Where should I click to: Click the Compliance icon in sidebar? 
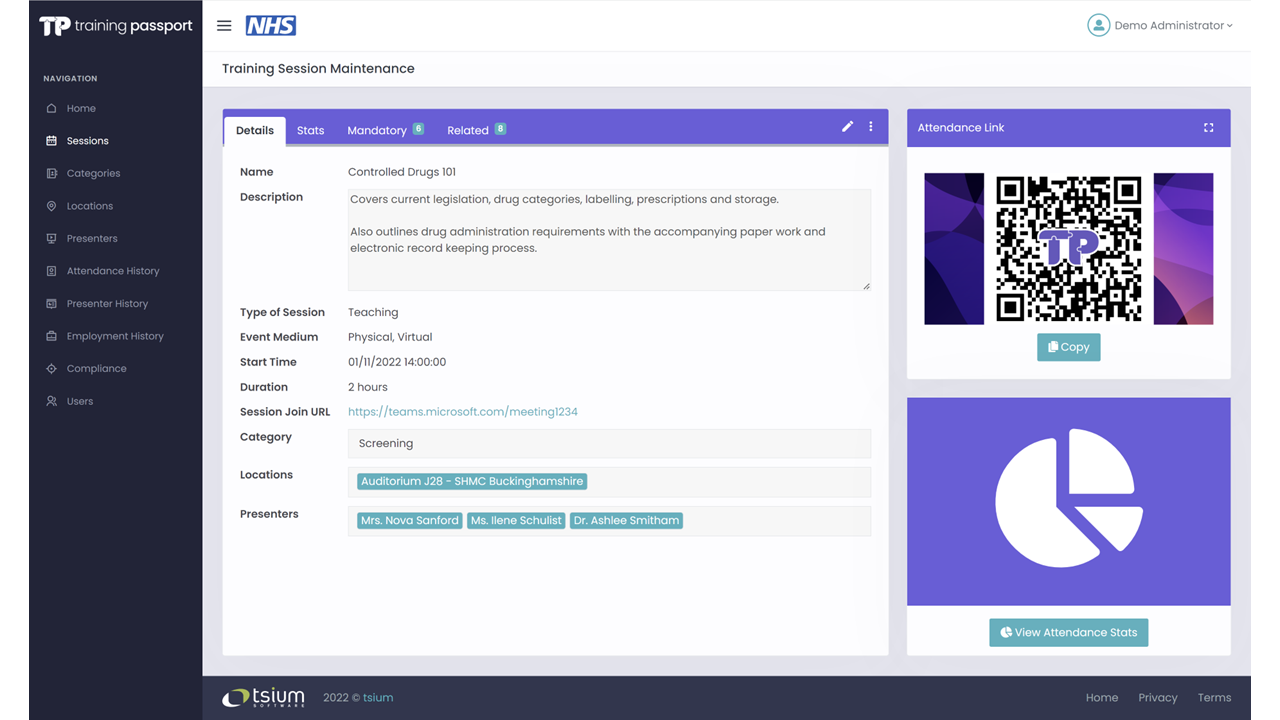pos(52,368)
